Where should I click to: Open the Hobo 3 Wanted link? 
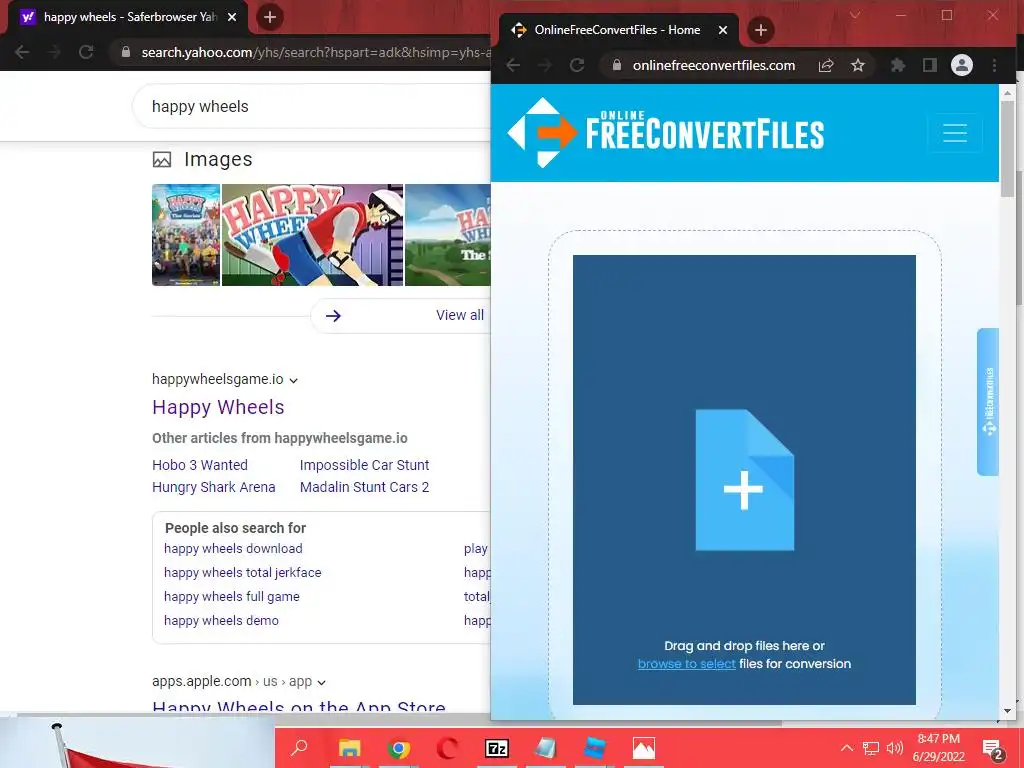(200, 465)
